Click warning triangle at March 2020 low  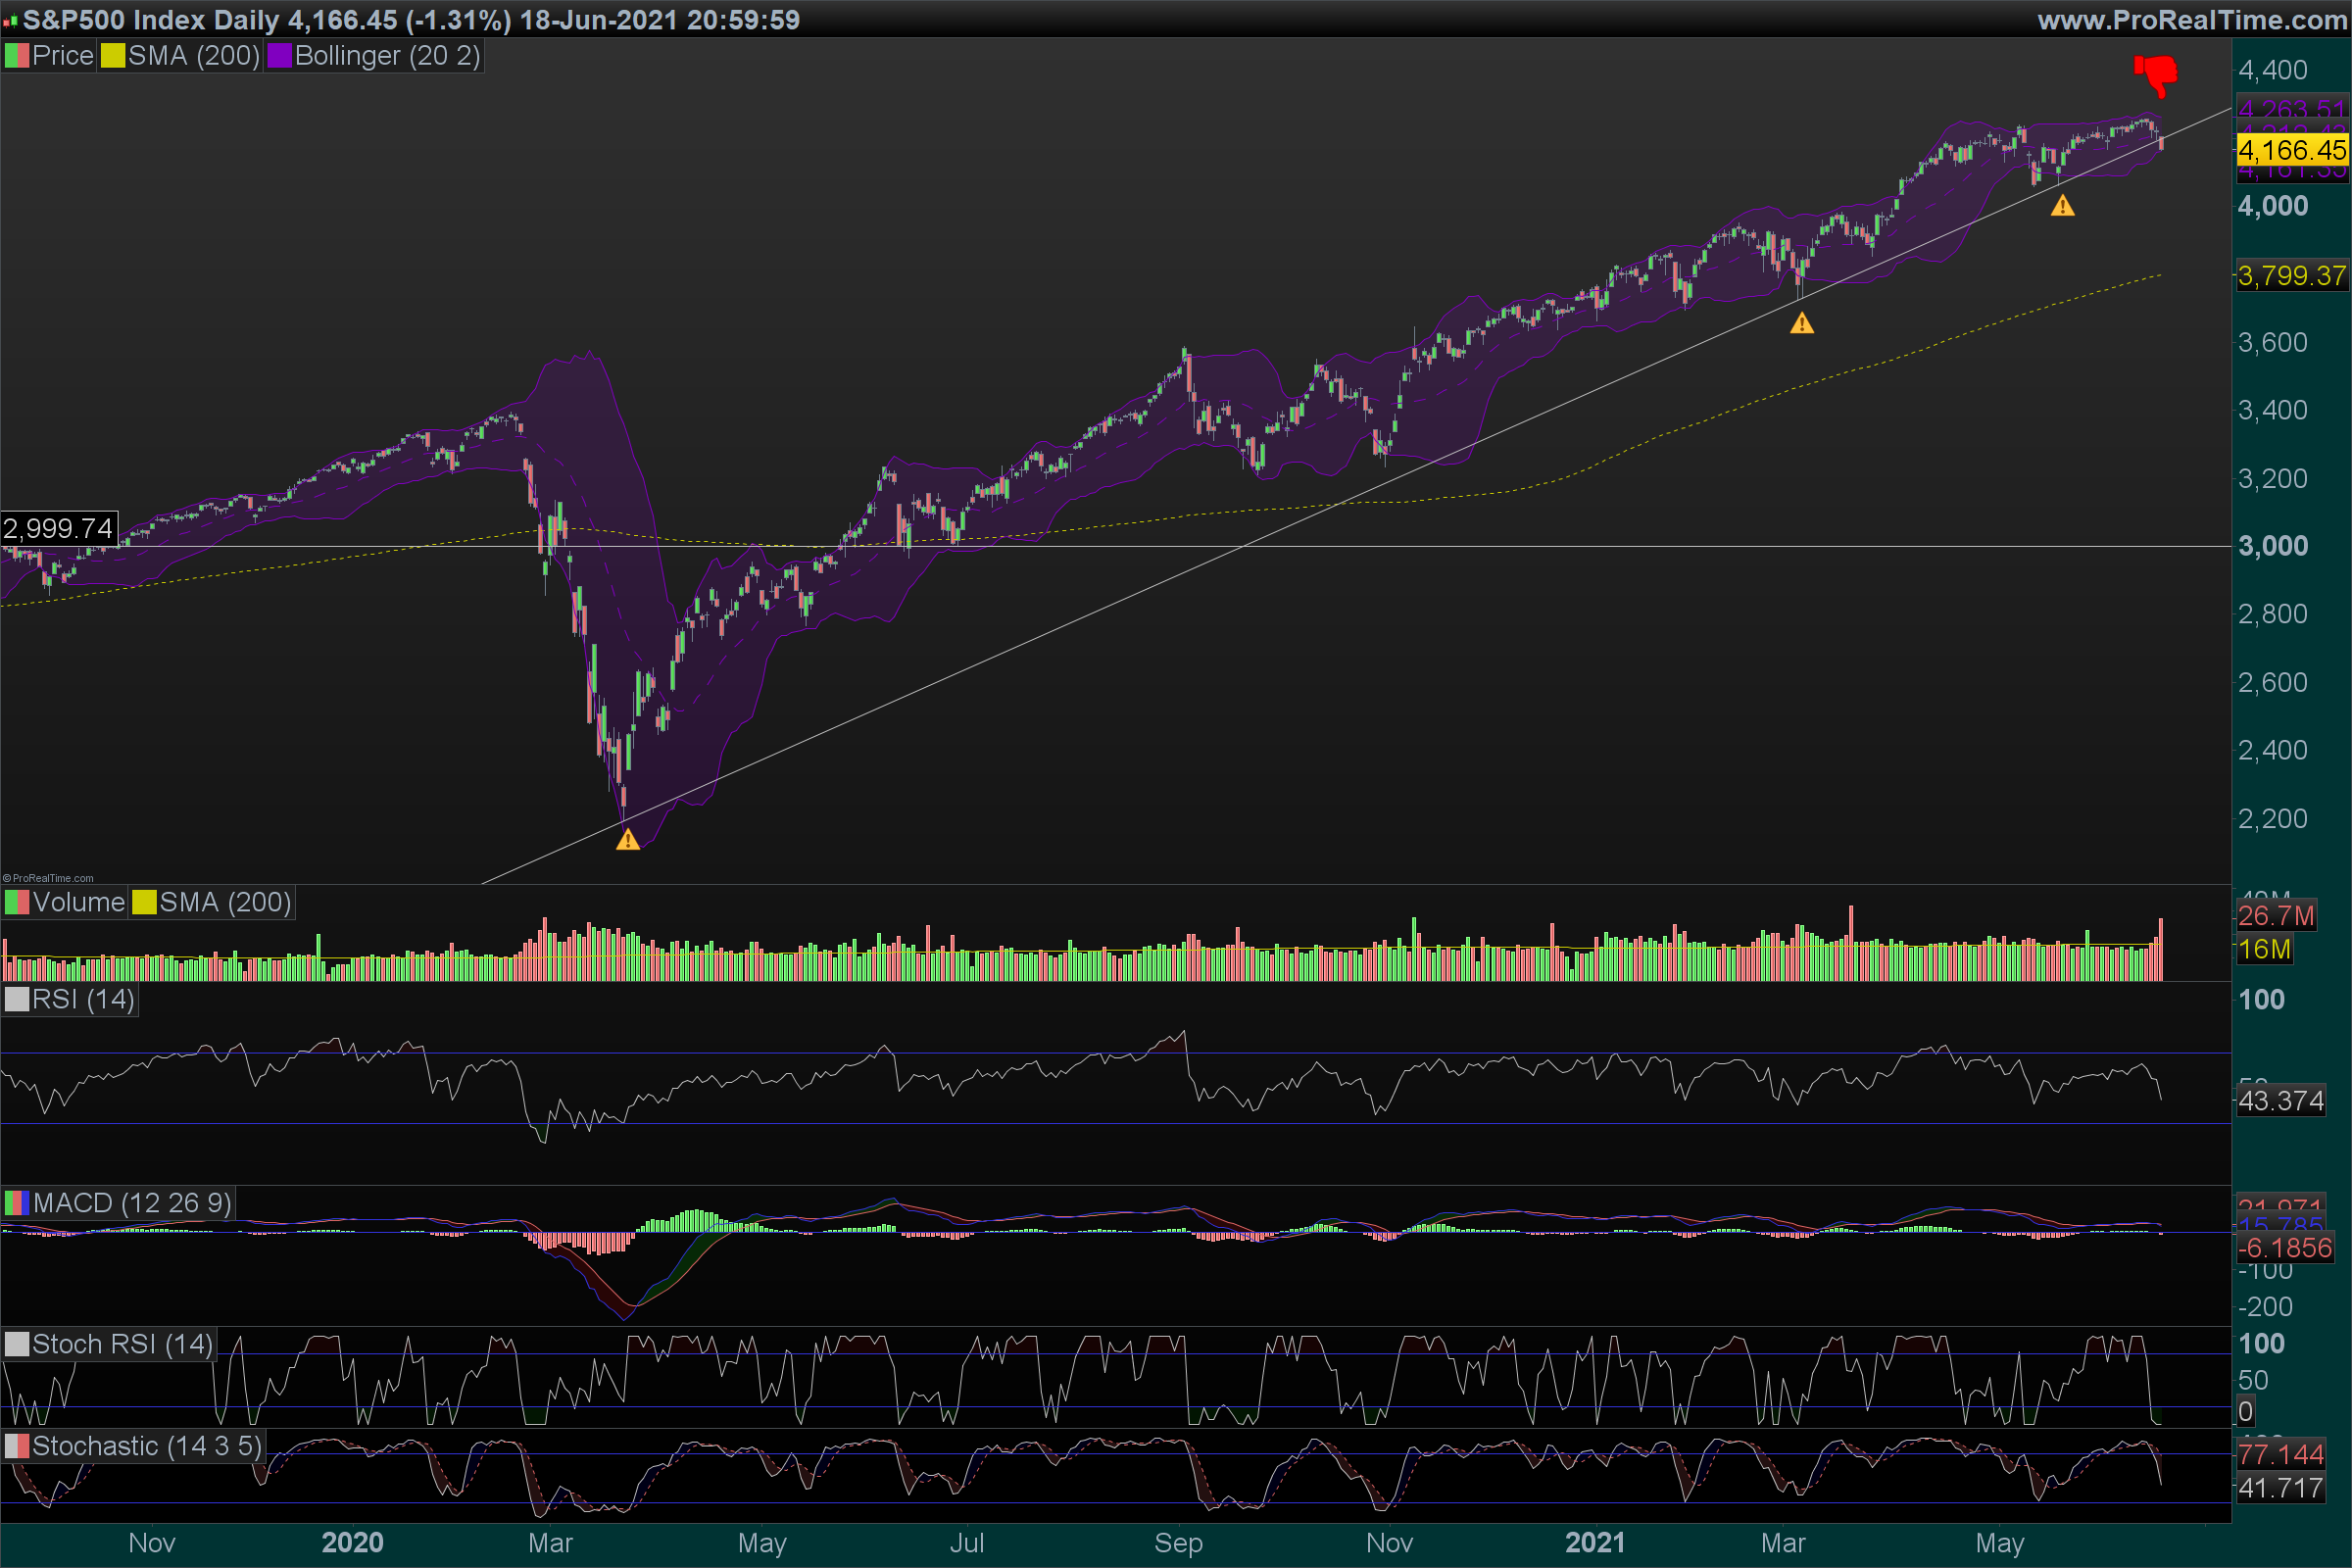627,840
